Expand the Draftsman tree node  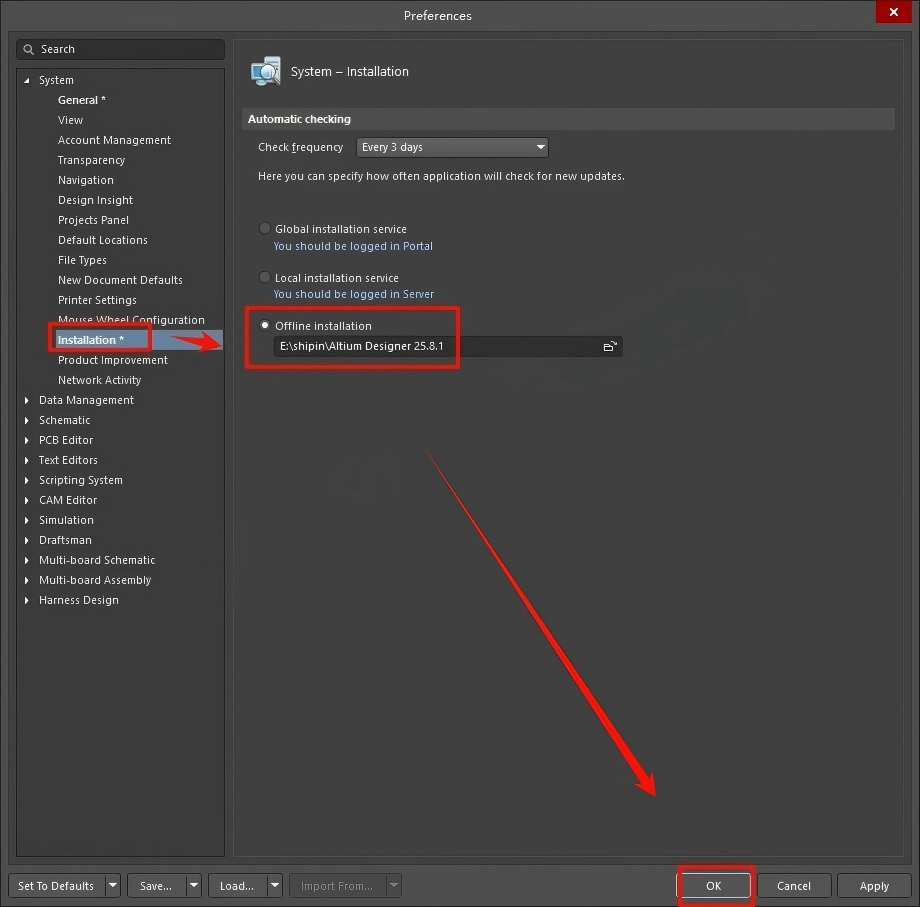[26, 540]
